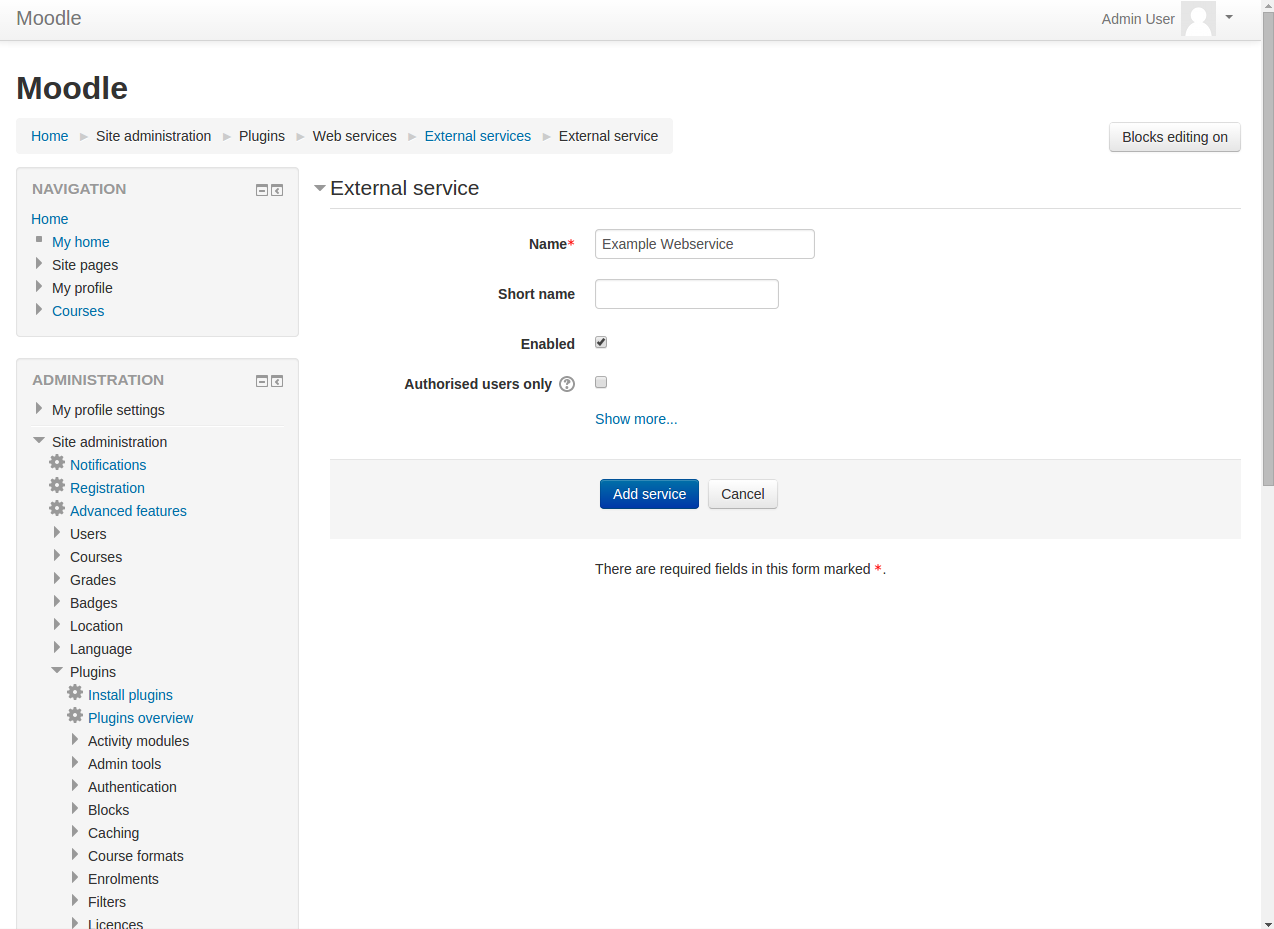
Task: Click gear icon next to Install plugins
Action: point(75,693)
